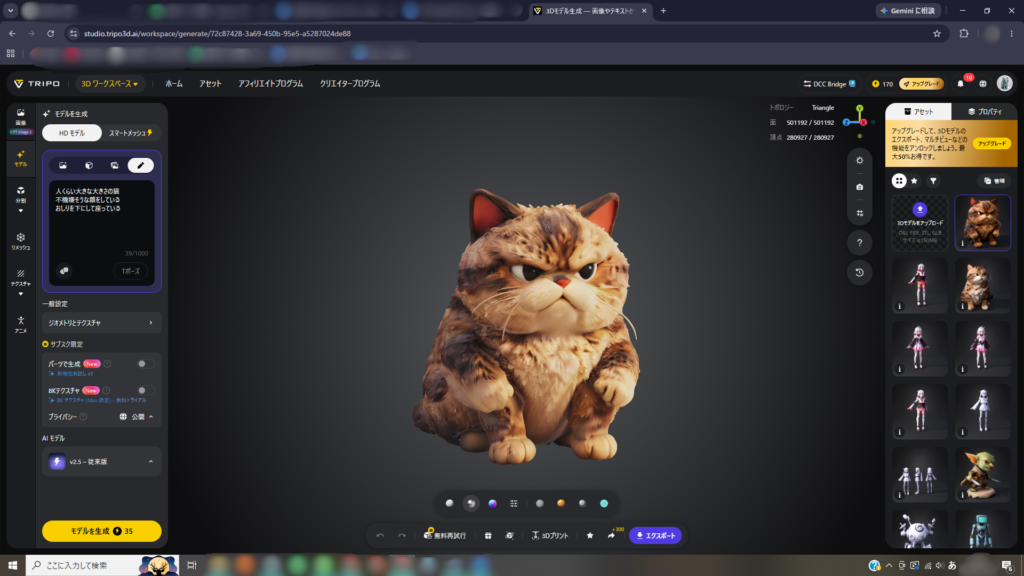This screenshot has height=576, width=1024.
Task: Open the 3D ワークスペース dropdown
Action: click(x=109, y=84)
